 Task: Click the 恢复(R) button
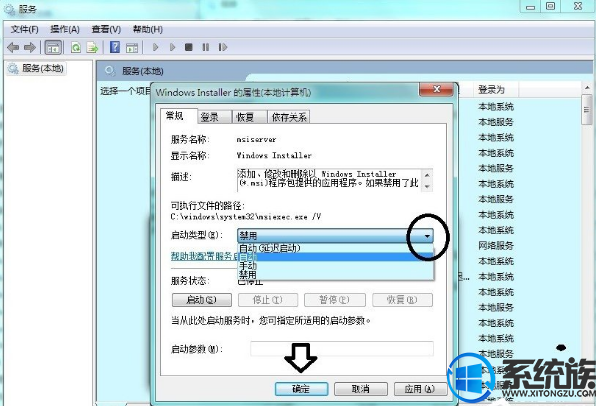click(x=402, y=300)
